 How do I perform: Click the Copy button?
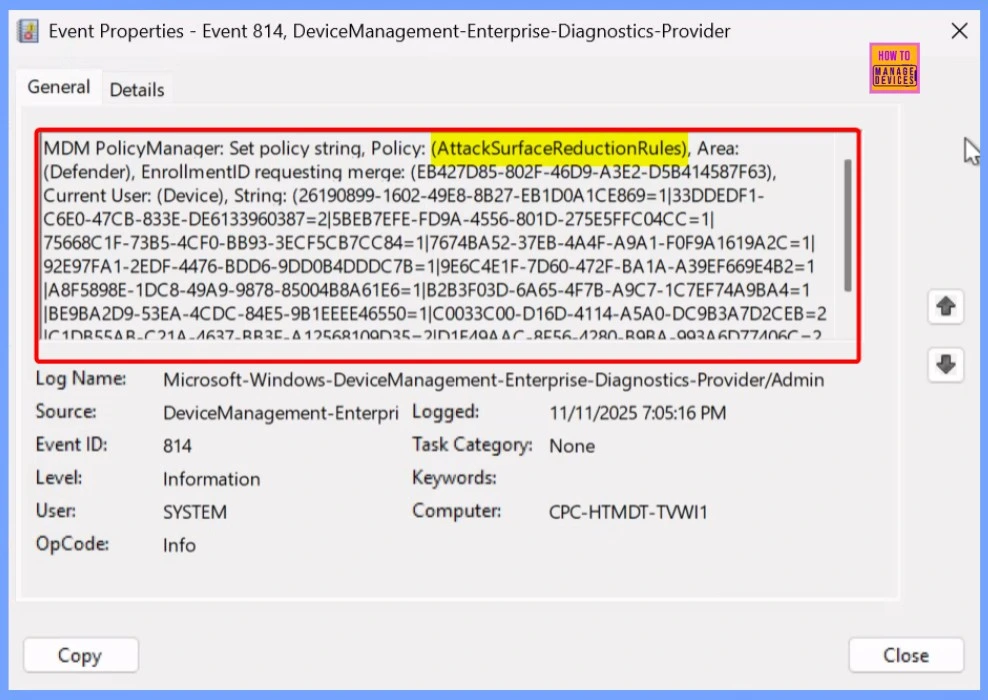[x=80, y=655]
